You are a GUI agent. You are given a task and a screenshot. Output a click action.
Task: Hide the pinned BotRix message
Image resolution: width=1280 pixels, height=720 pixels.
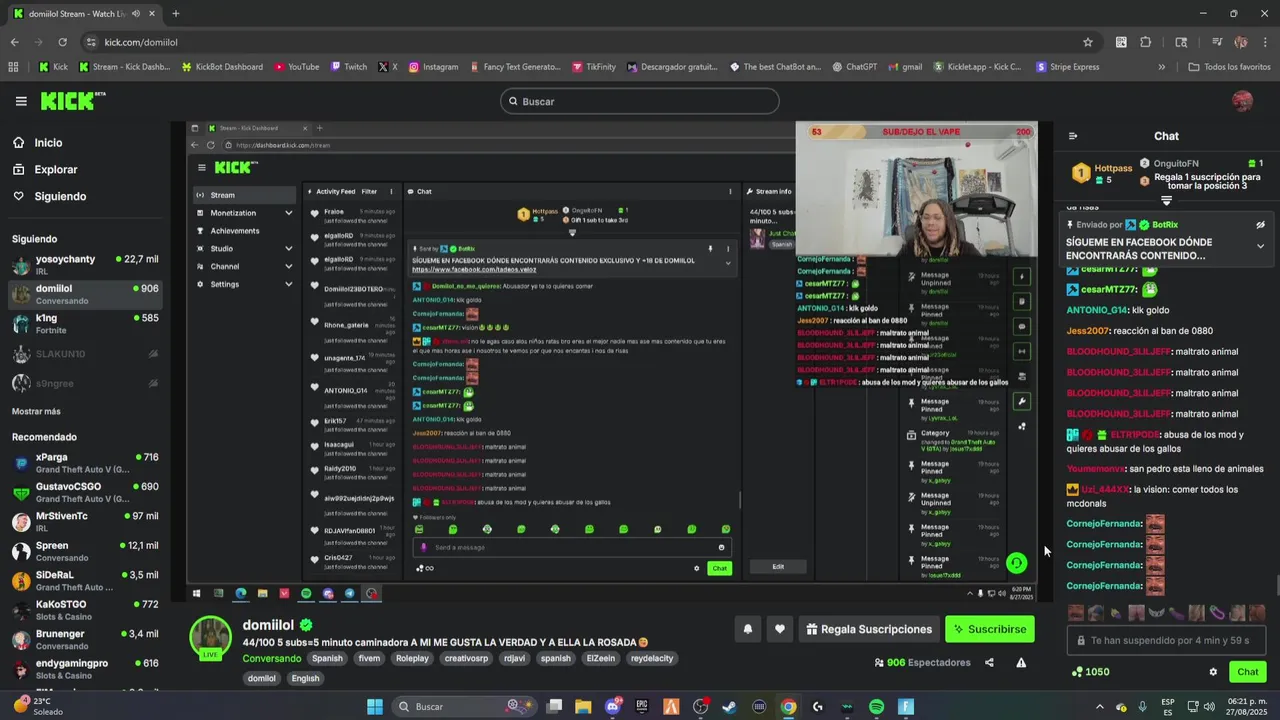[1260, 225]
